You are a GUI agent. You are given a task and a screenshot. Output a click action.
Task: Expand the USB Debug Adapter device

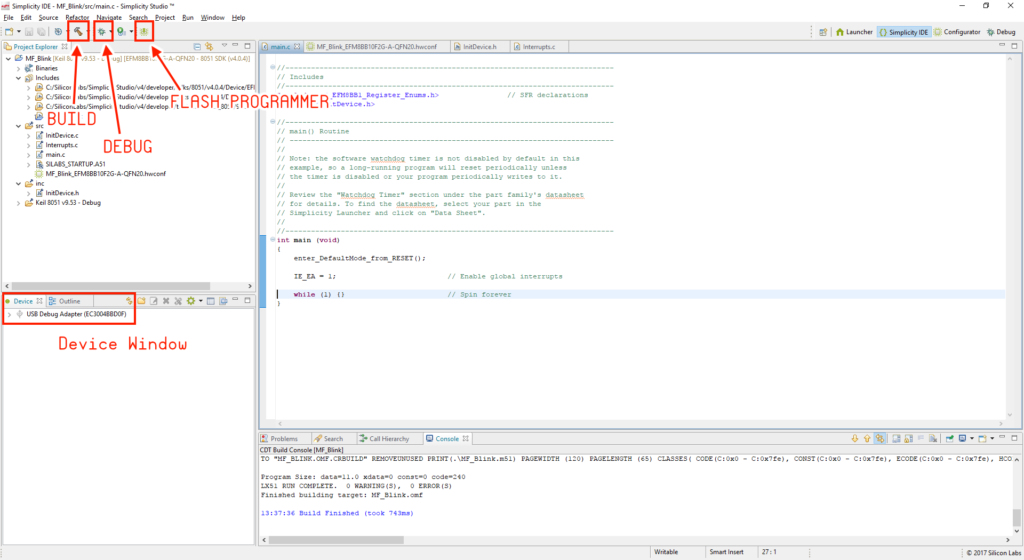(9, 315)
